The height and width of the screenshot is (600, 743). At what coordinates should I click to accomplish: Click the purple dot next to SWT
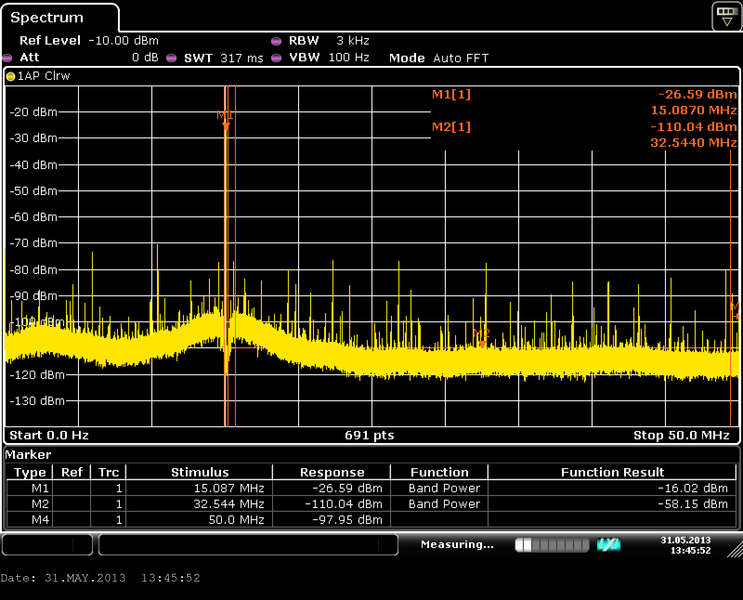tap(171, 58)
